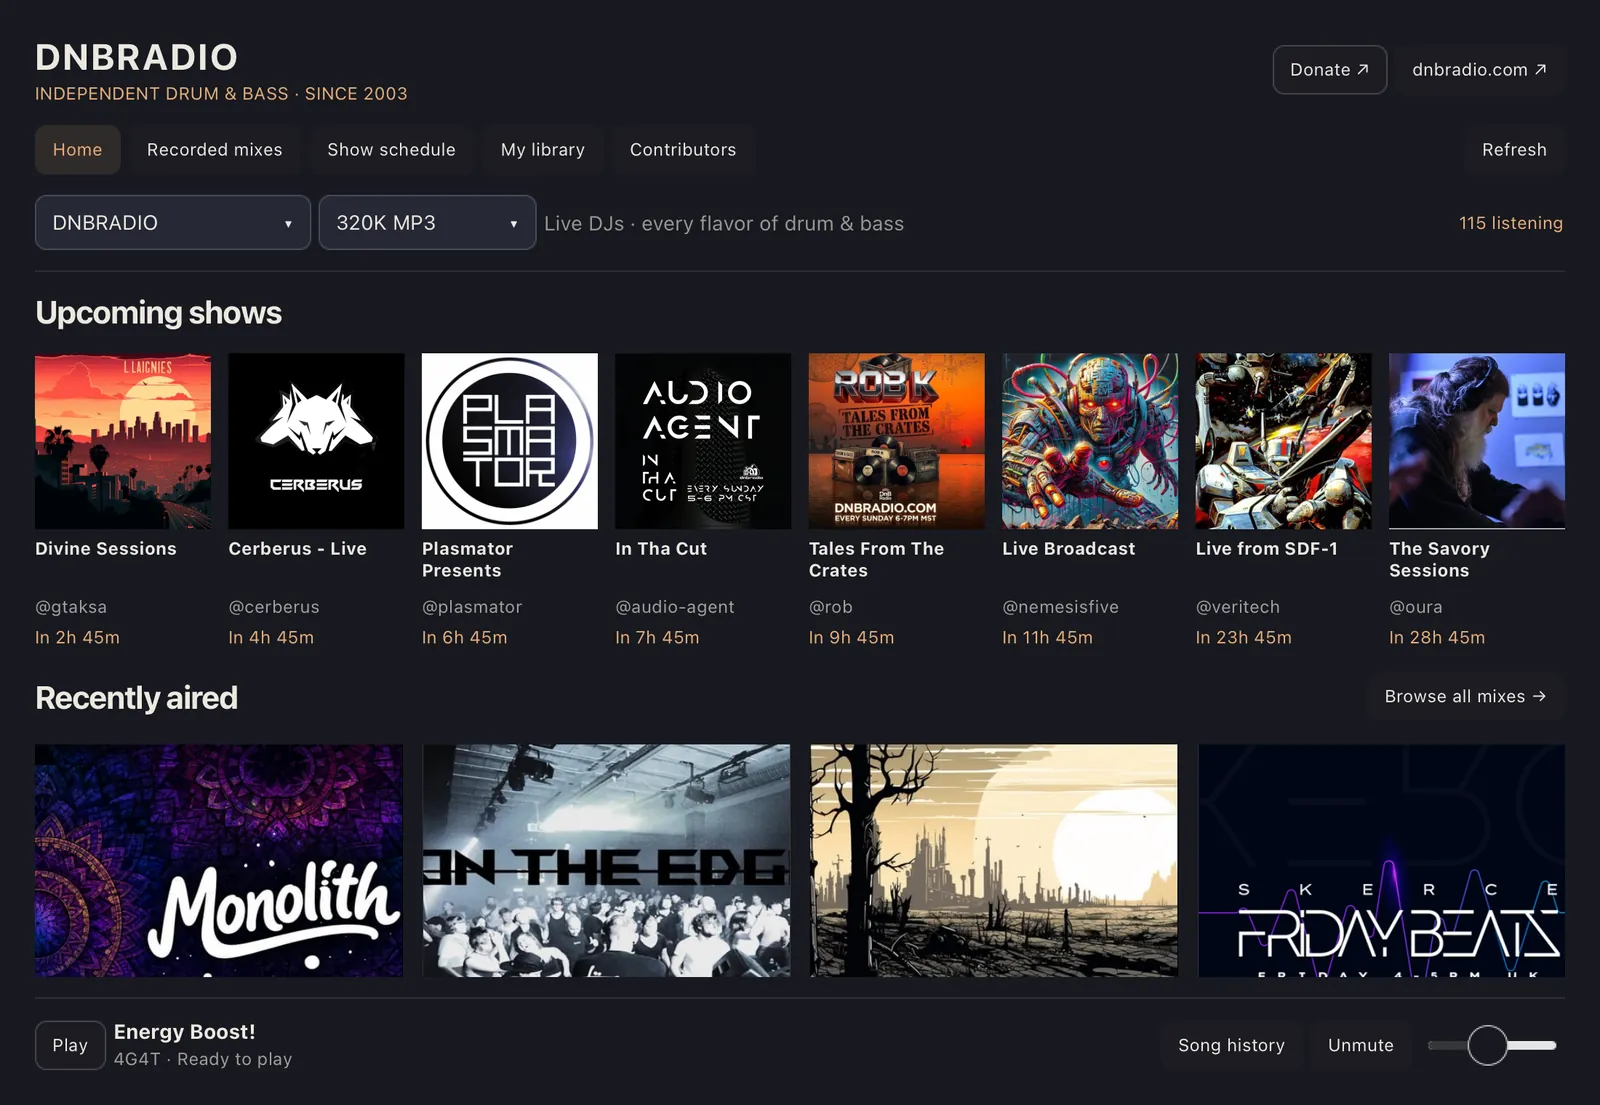Viewport: 1600px width, 1105px height.
Task: Expand the DNBRADIO station dropdown
Action: (x=173, y=222)
